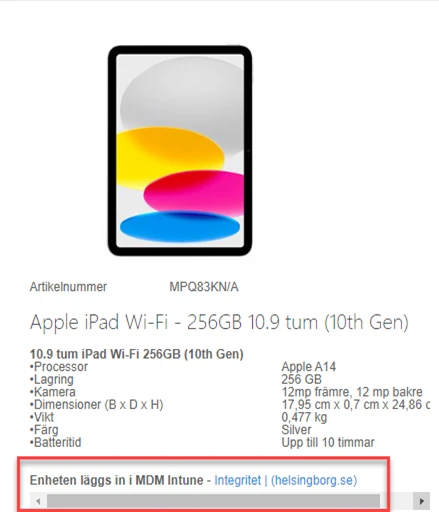Click the blue oval on iPad wallpaper
This screenshot has height=512, width=439.
coord(180,227)
